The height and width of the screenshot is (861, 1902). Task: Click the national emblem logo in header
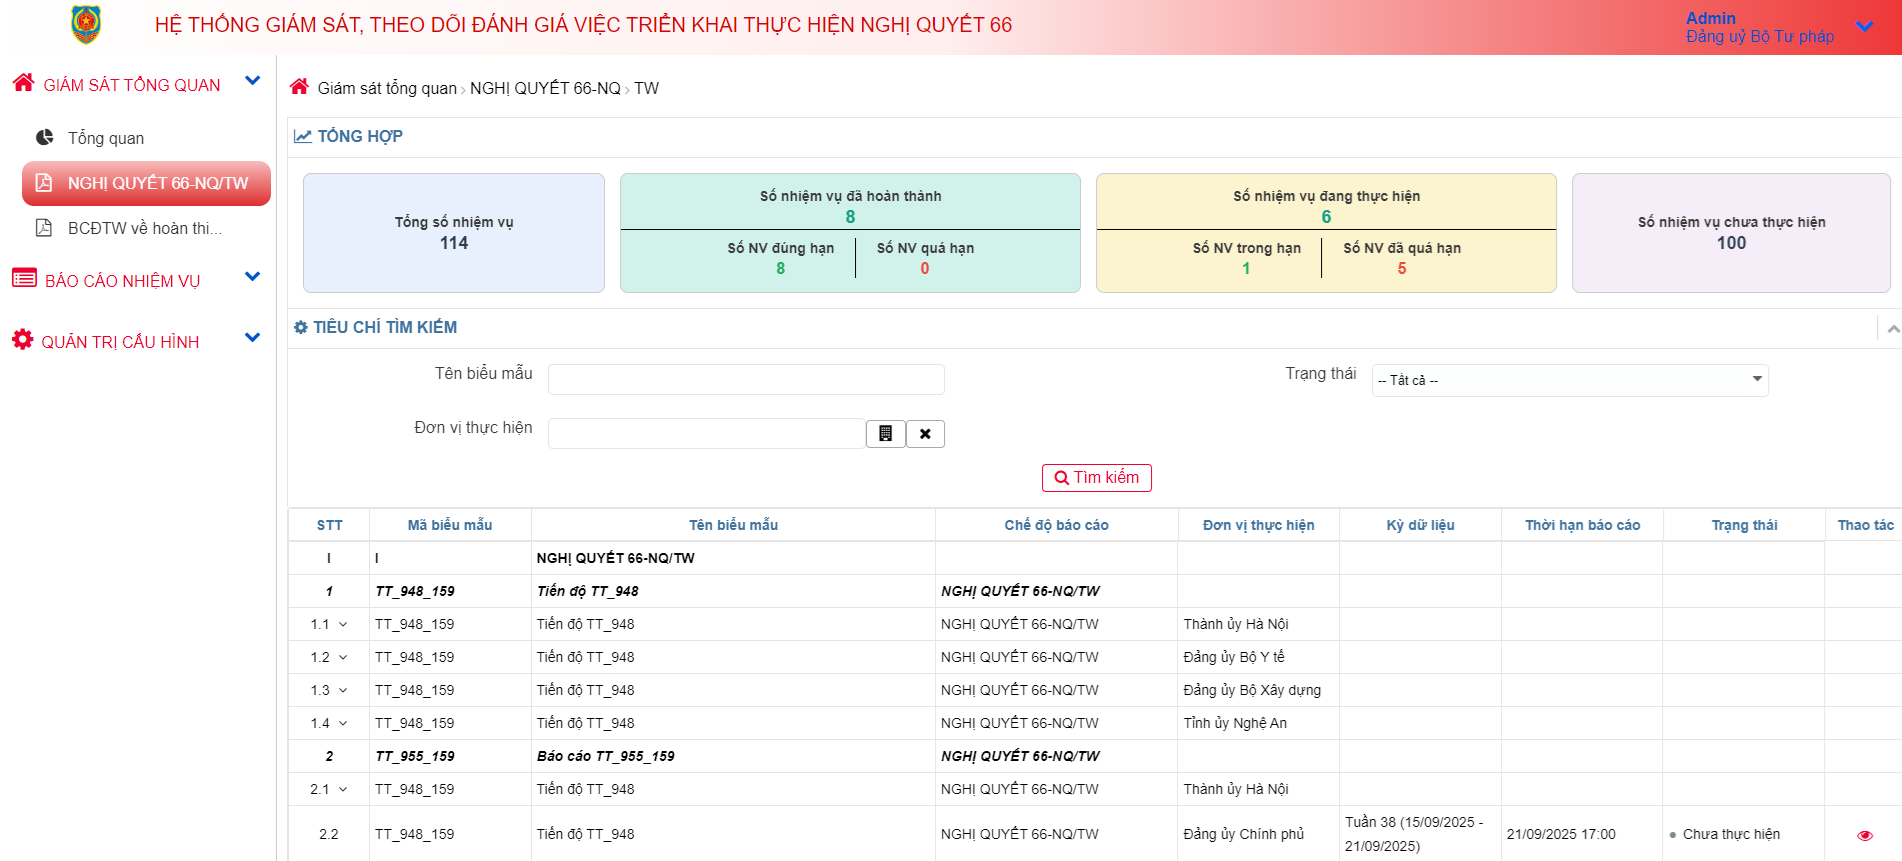(x=86, y=25)
